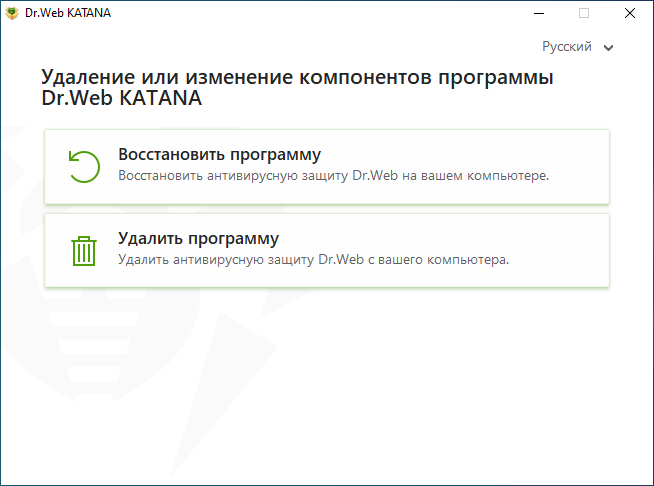Click text 'Восстановить антивирусную защиту Dr.Web на вашем компьютере.'
This screenshot has height=486, width=654.
(333, 176)
